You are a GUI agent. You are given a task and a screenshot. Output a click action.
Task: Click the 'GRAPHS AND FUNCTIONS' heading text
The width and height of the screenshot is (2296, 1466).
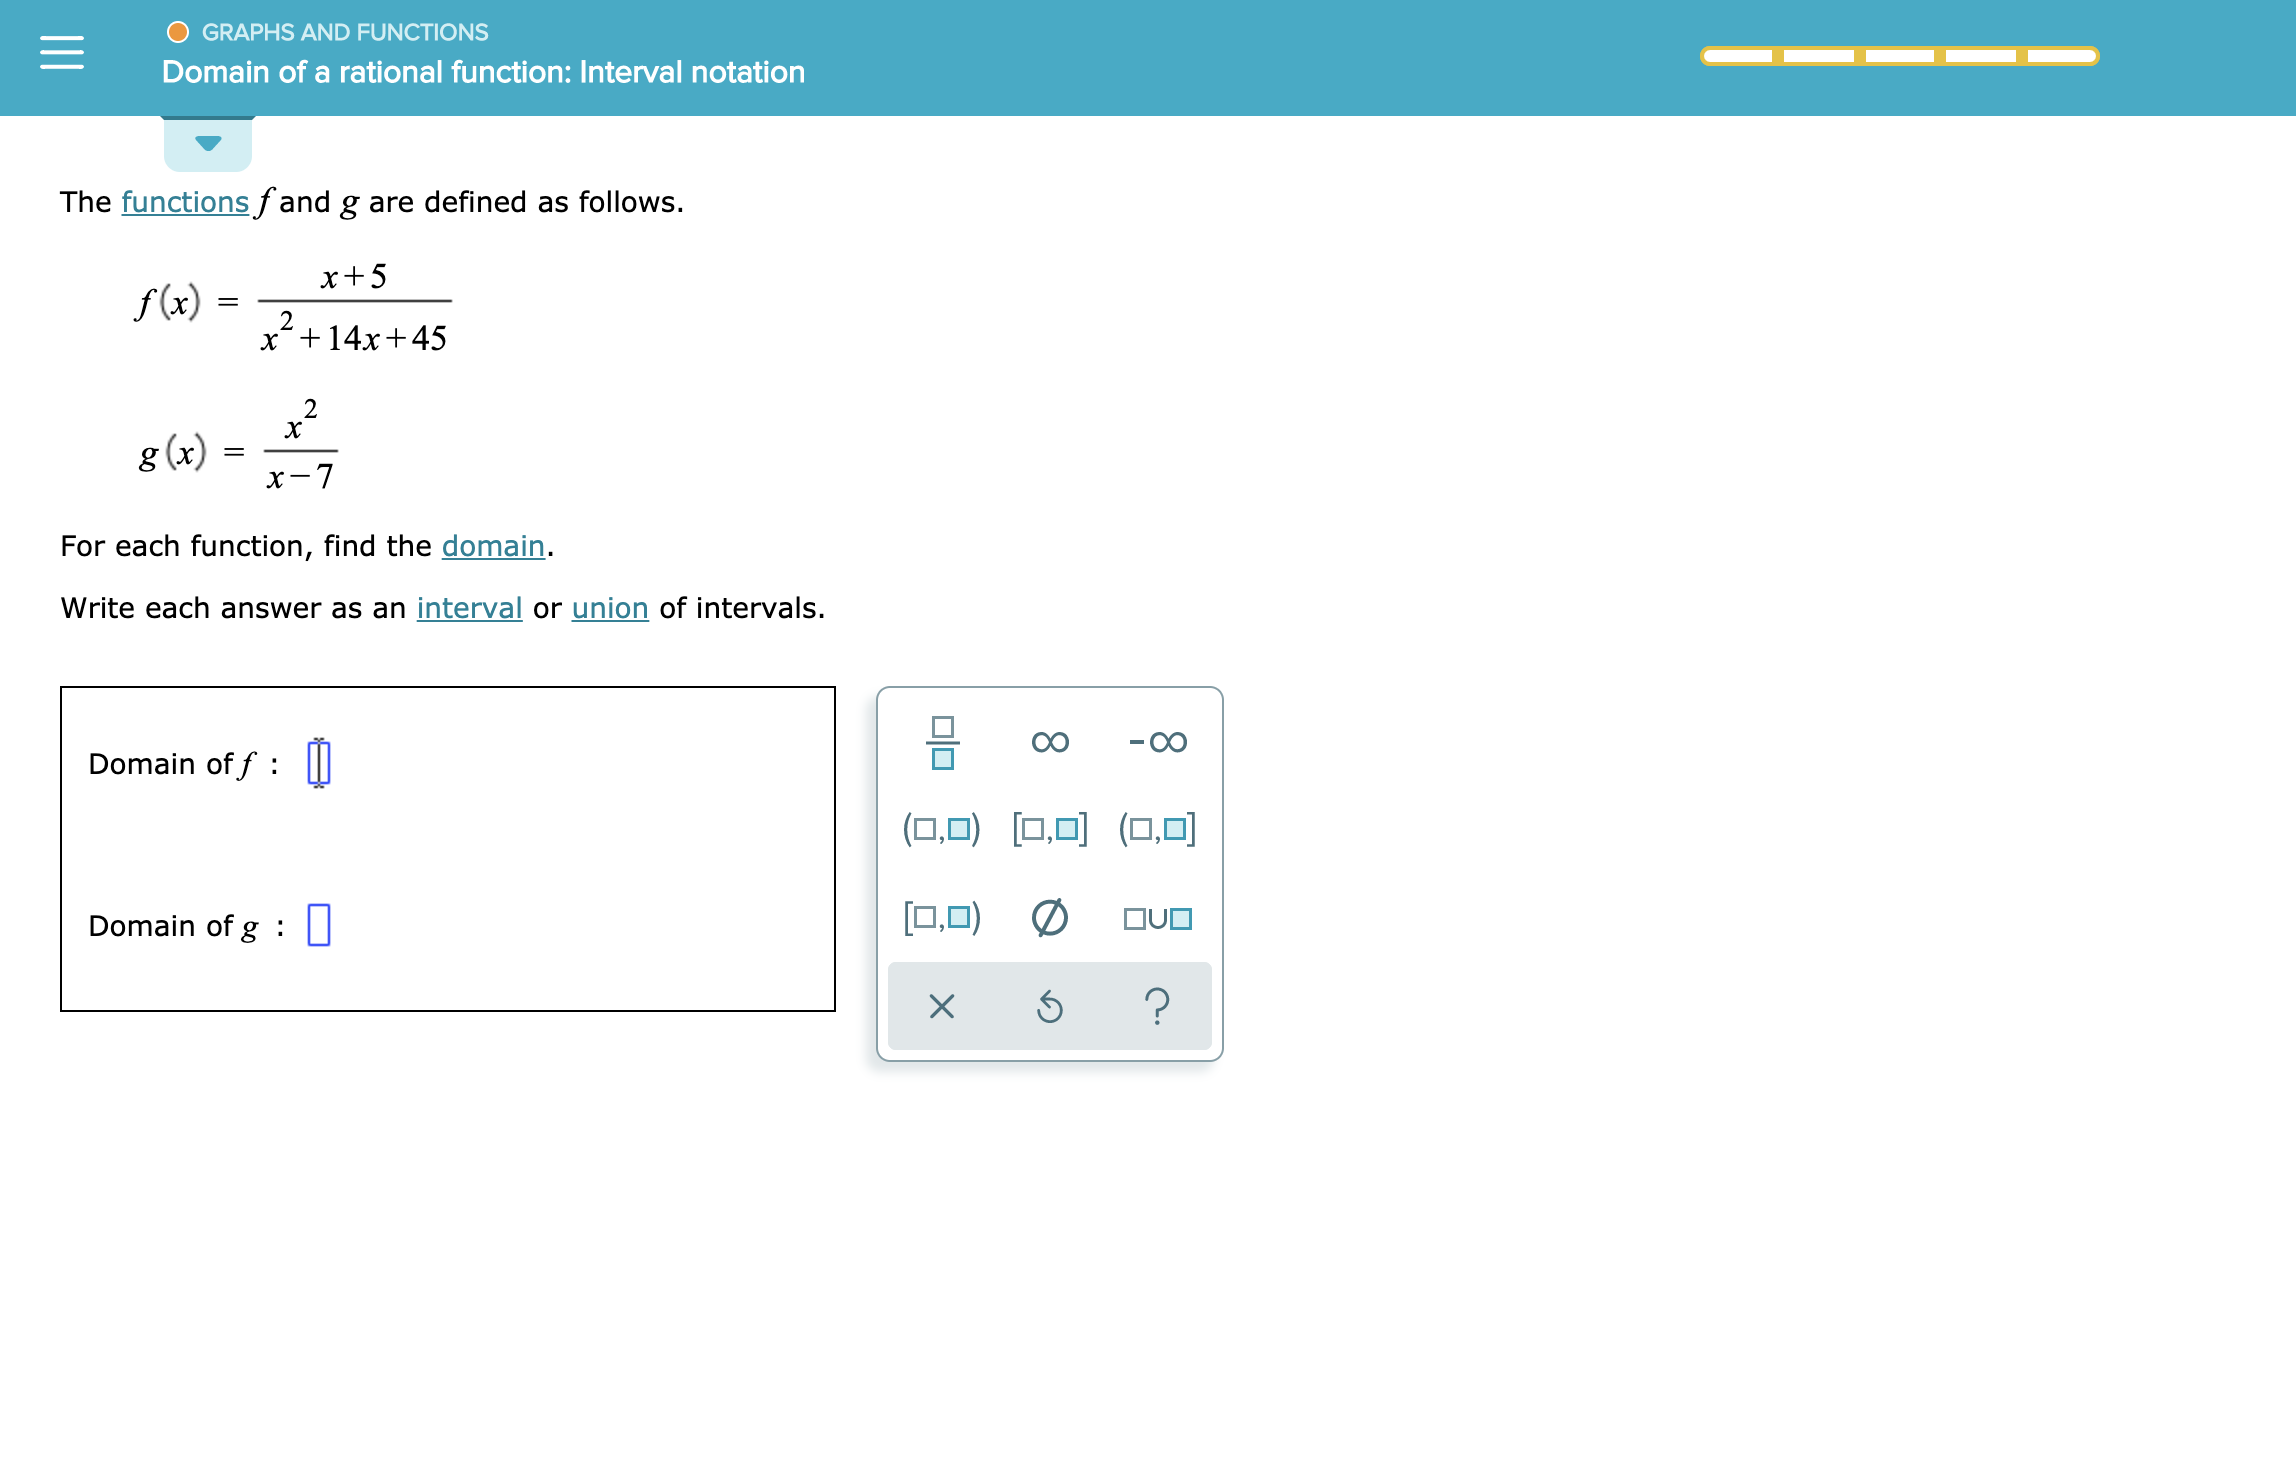coord(345,32)
